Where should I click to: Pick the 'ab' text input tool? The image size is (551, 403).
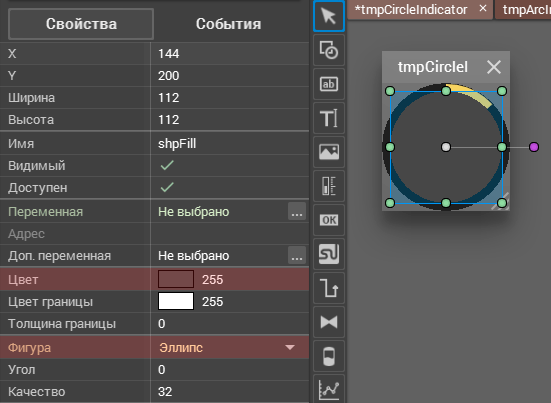(x=329, y=84)
